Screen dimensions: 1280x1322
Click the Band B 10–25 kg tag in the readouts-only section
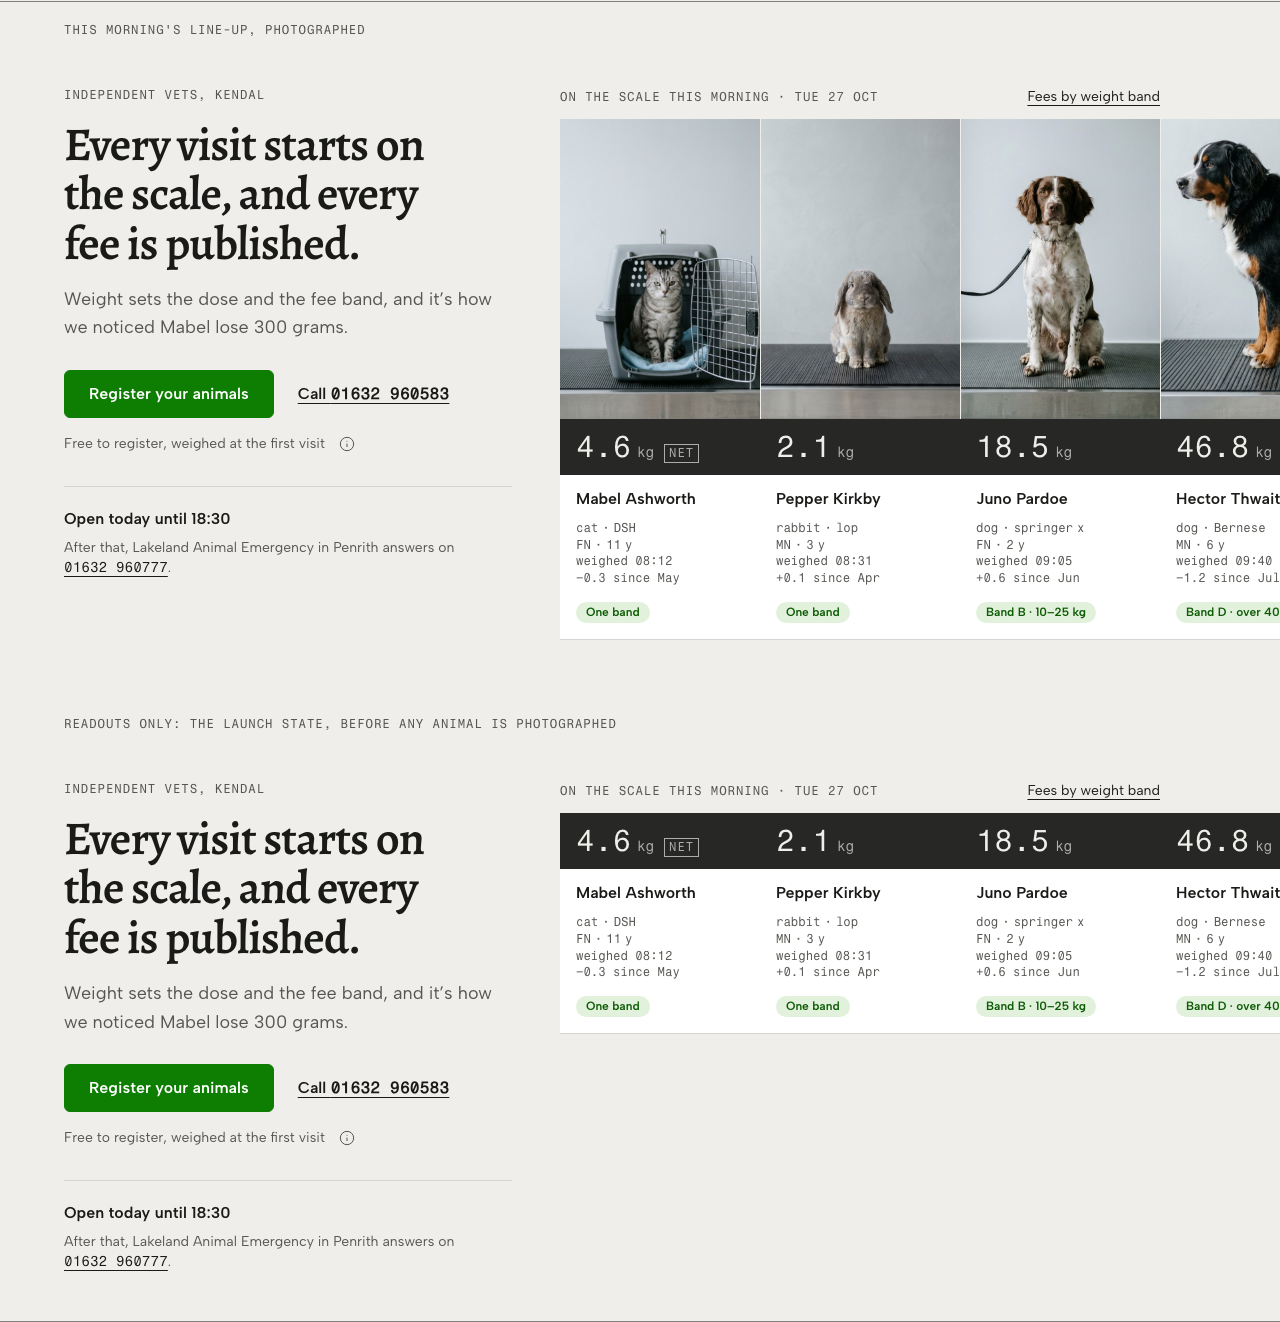[x=1036, y=1006]
